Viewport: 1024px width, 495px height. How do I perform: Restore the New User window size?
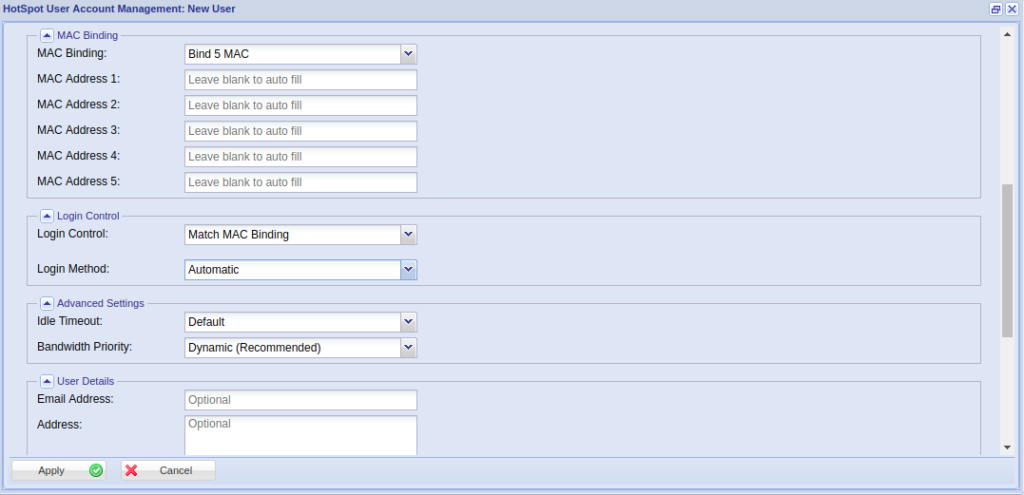[996, 8]
